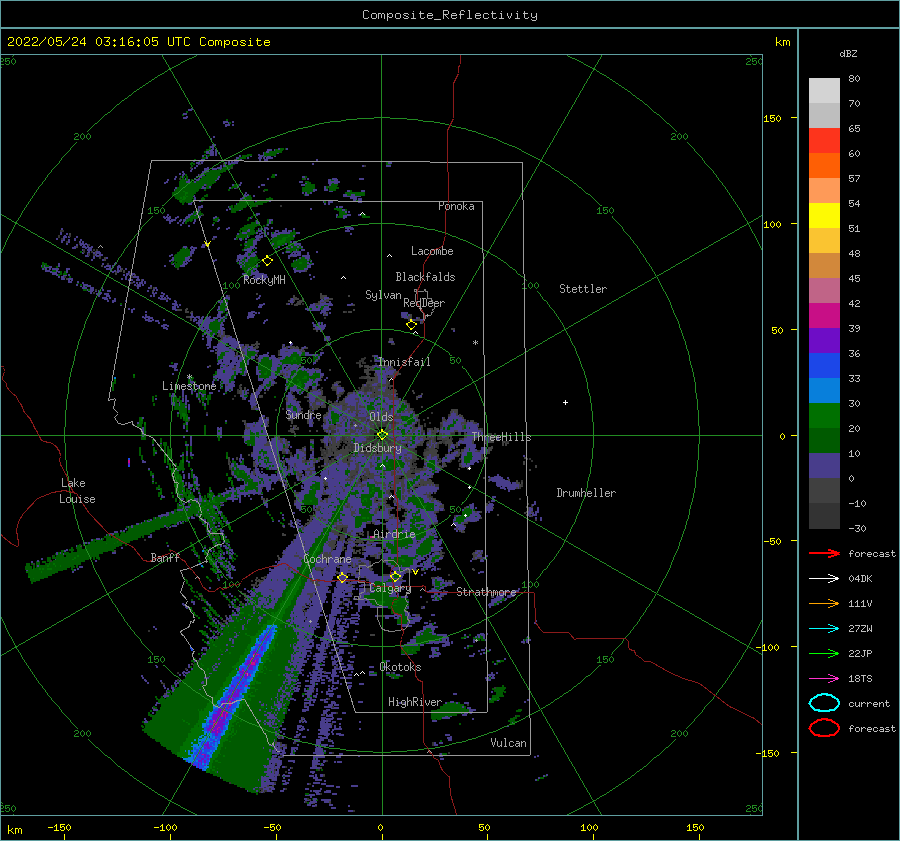Click the white plus marker east of ThreeHills
This screenshot has width=900, height=841.
click(x=565, y=402)
